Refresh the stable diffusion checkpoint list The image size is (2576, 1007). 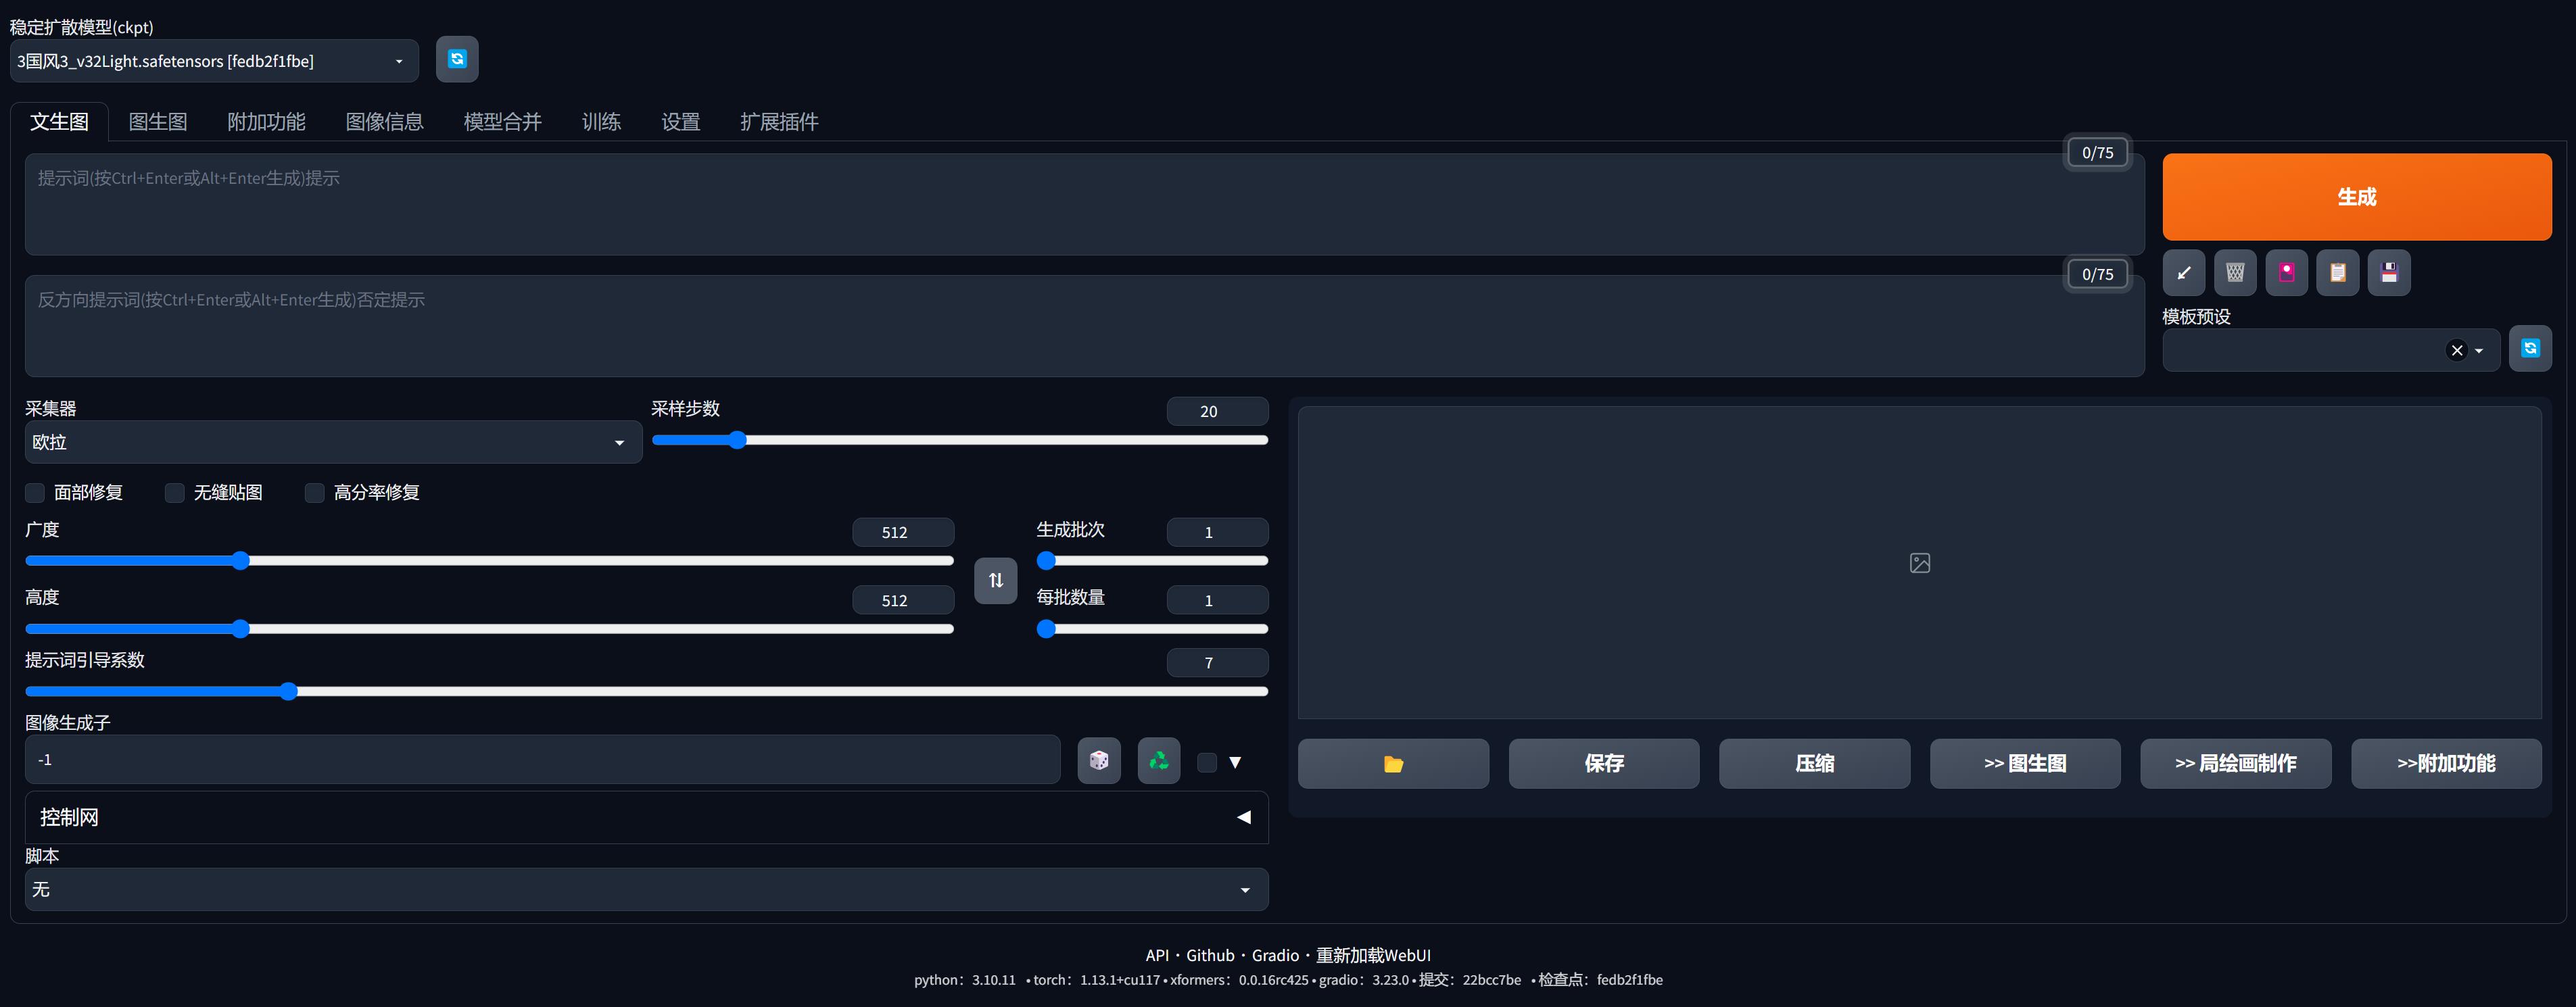(x=456, y=59)
